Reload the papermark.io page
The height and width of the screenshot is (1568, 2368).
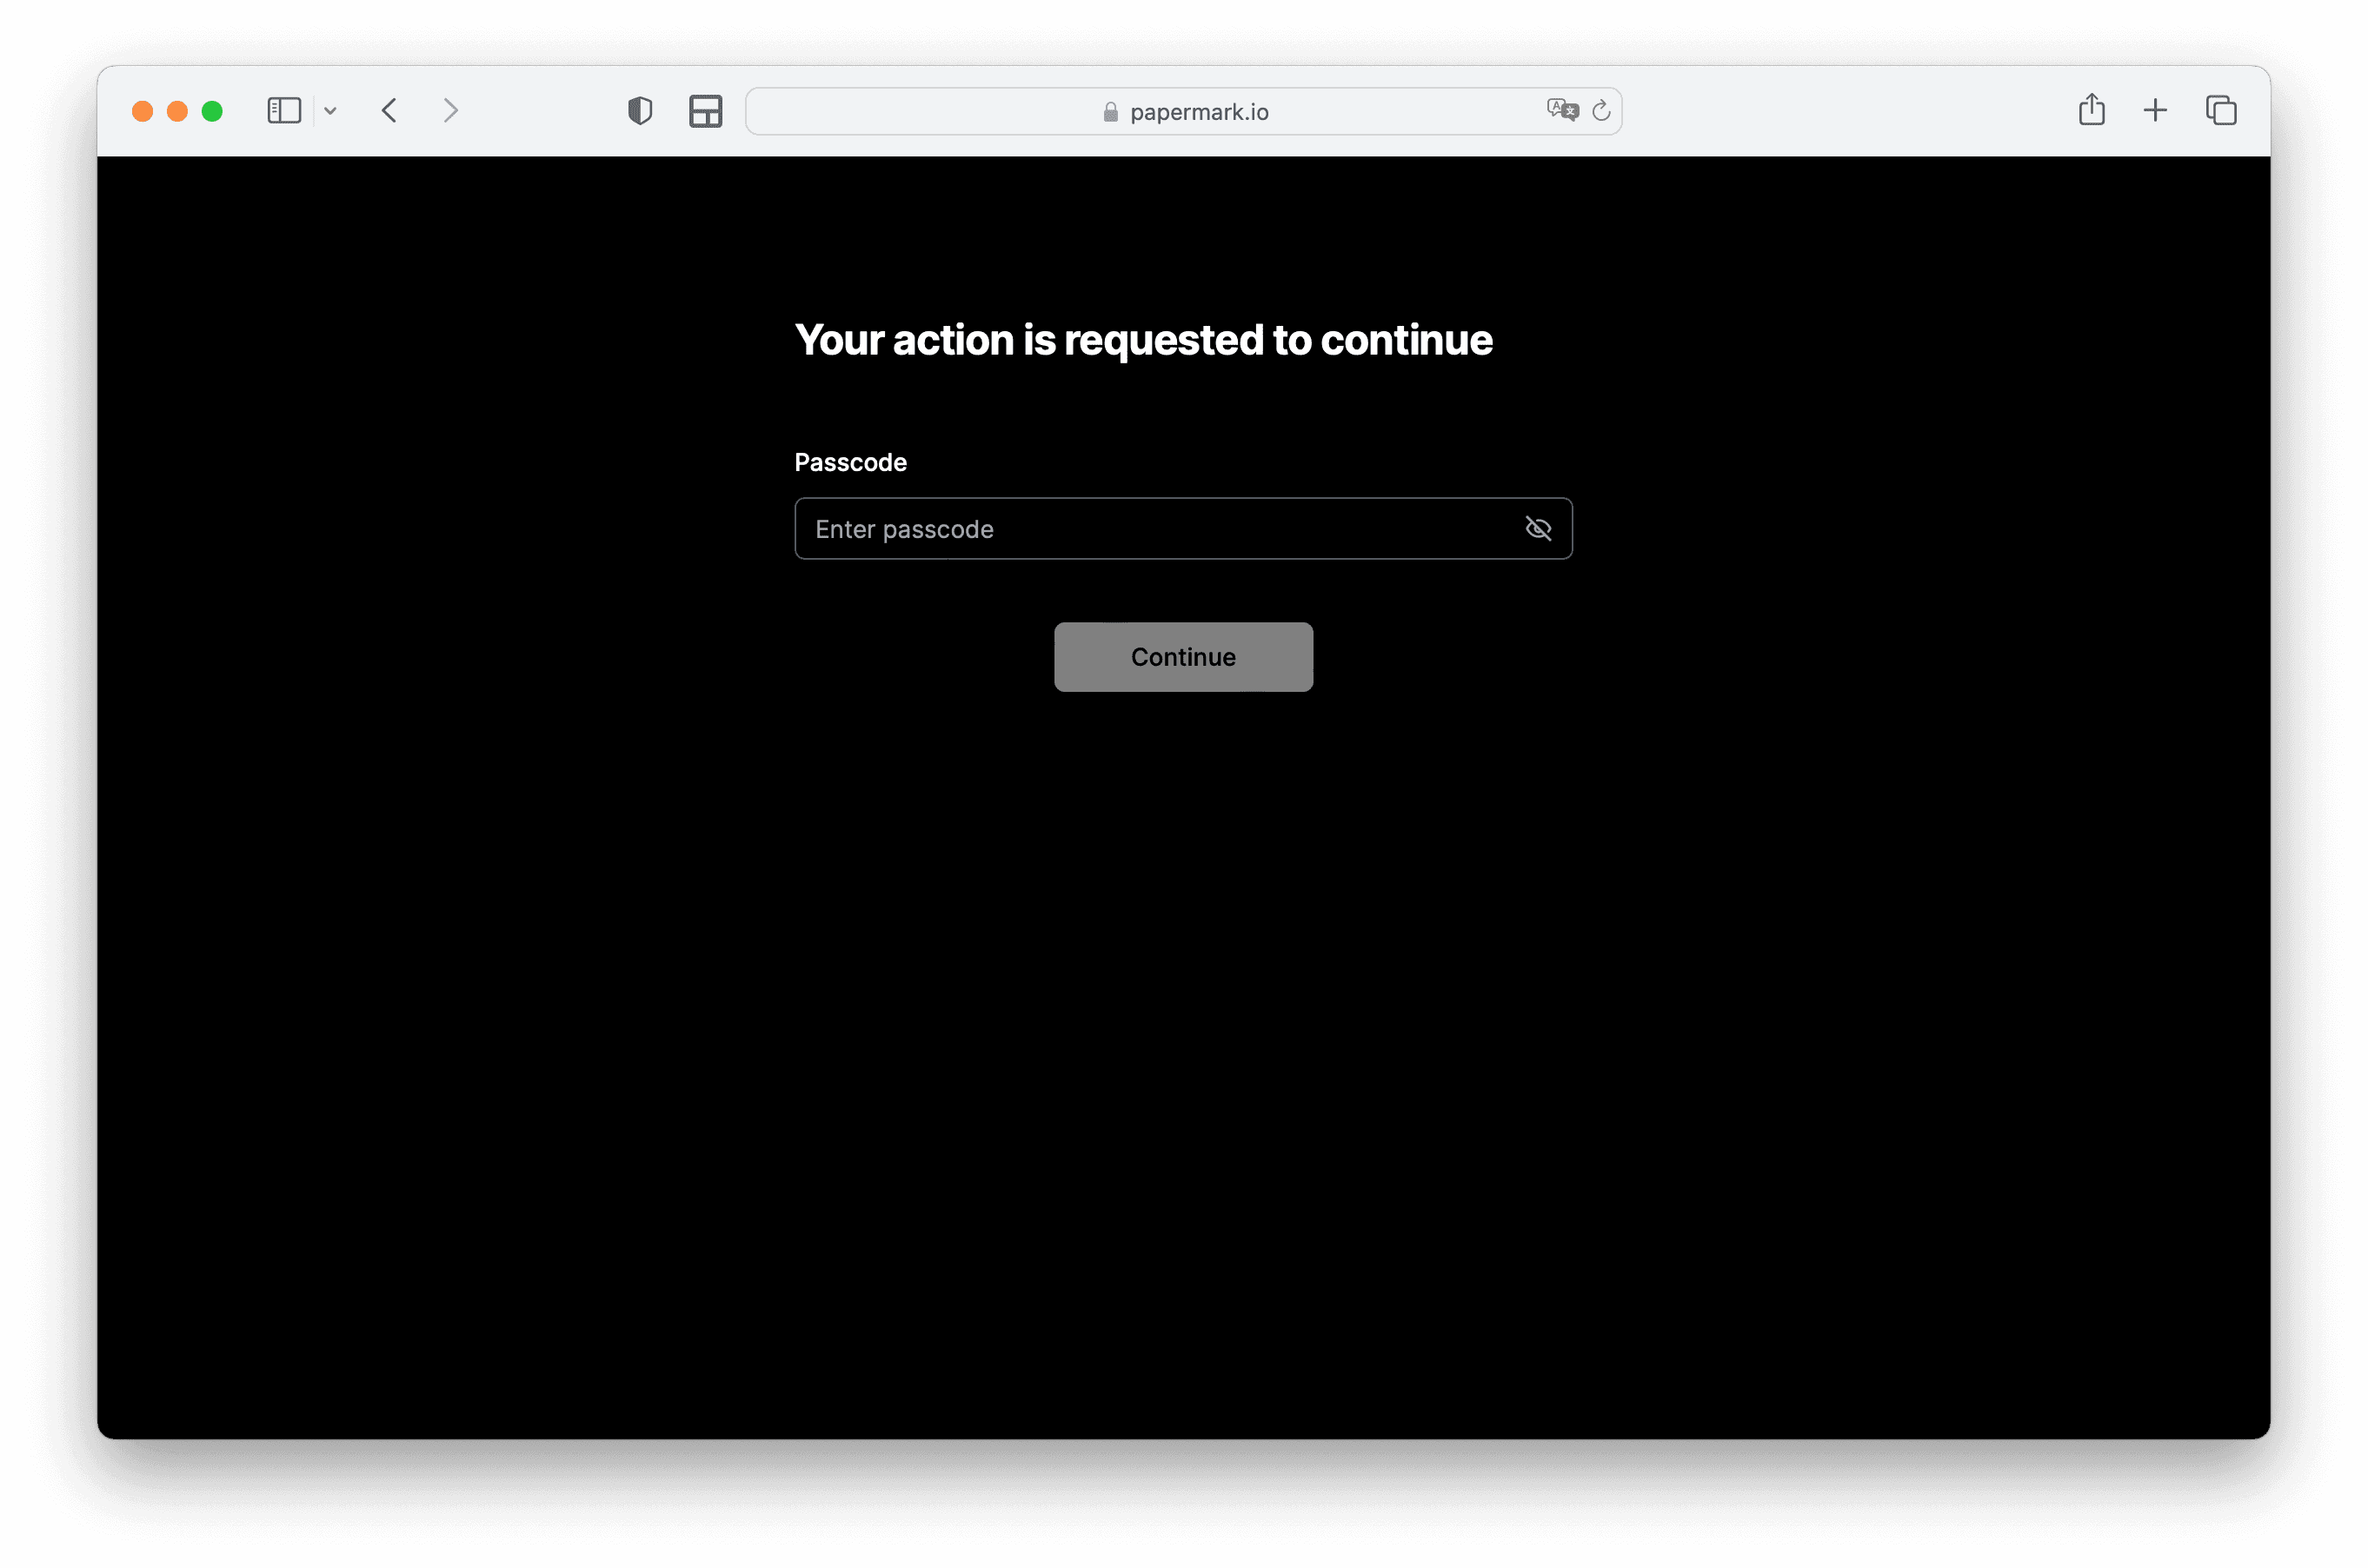[1601, 110]
